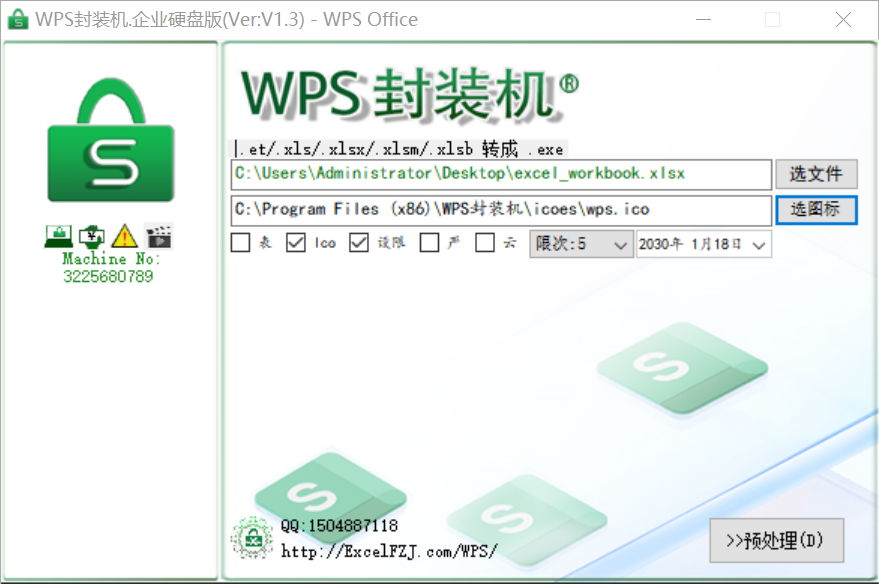Viewport: 879px width, 584px height.
Task: Enable the 云 checkbox
Action: point(485,243)
